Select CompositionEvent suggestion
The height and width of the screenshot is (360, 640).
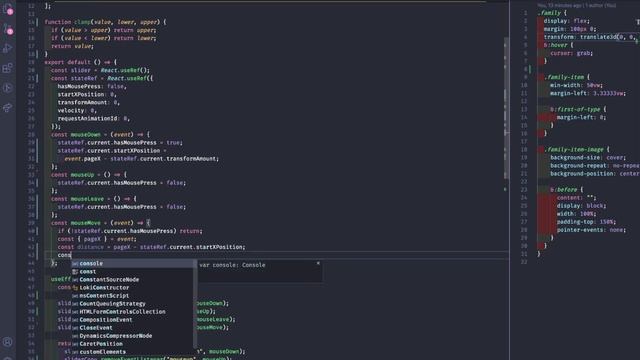pos(132,320)
